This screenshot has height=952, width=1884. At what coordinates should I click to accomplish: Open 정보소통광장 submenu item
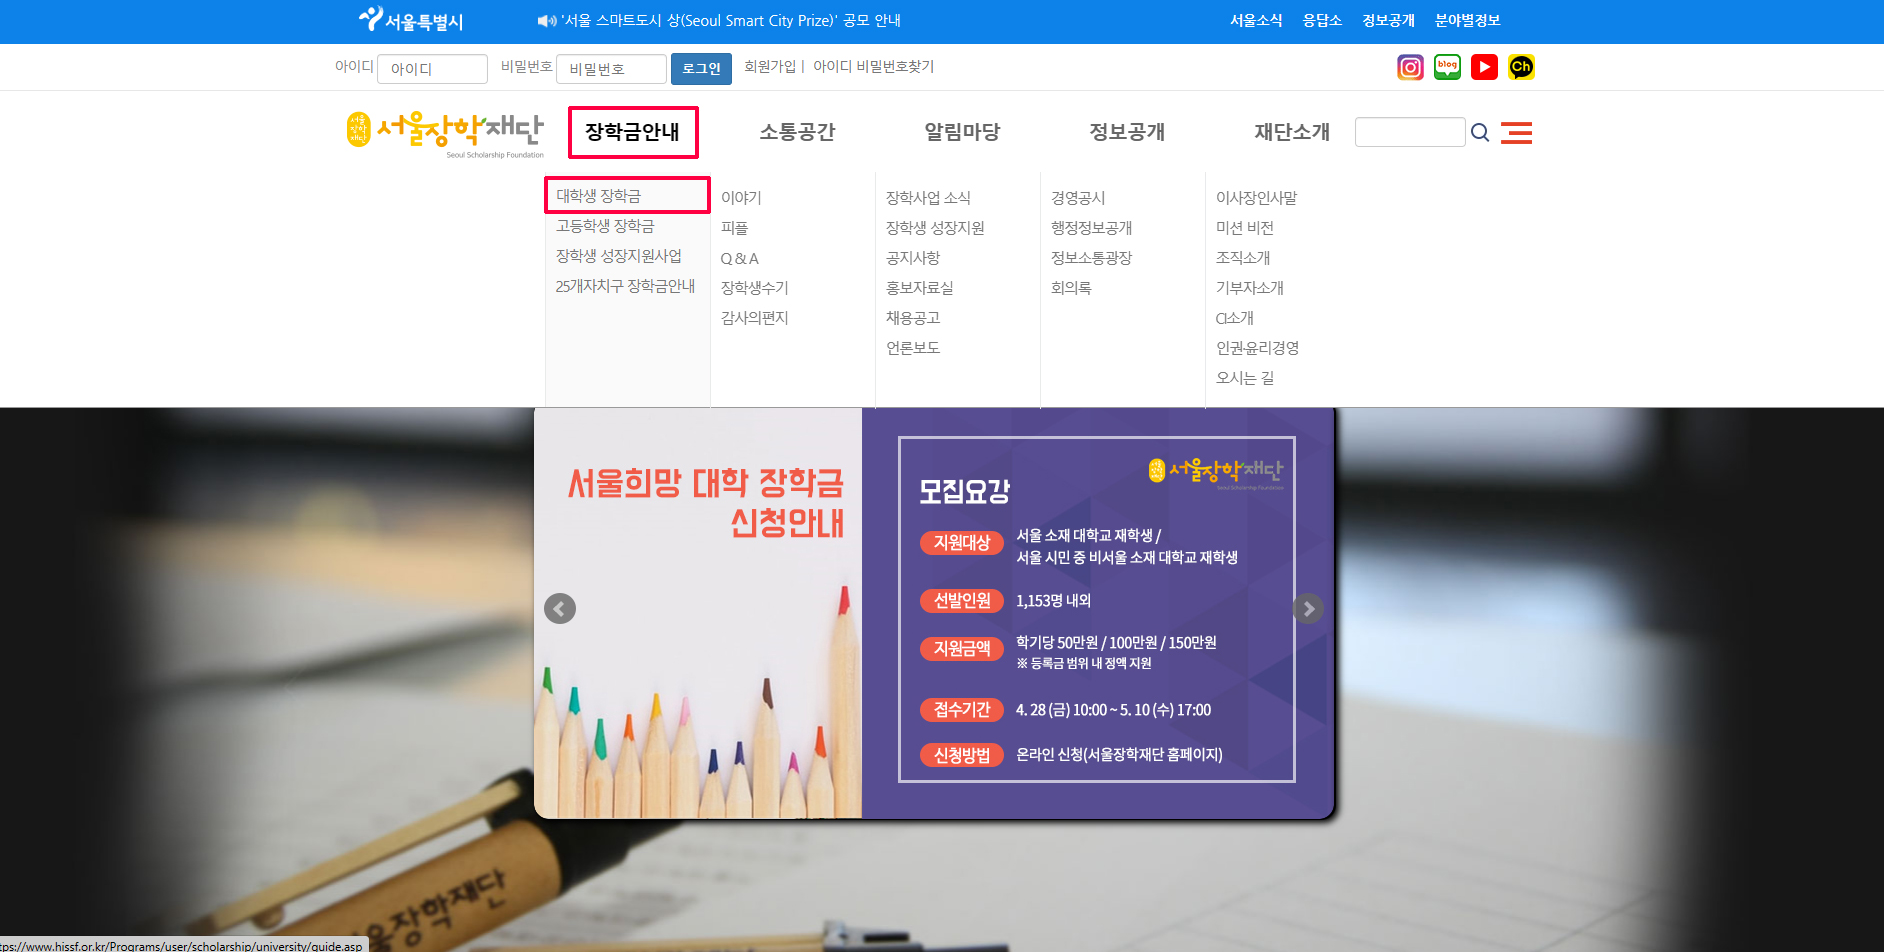(x=1092, y=258)
